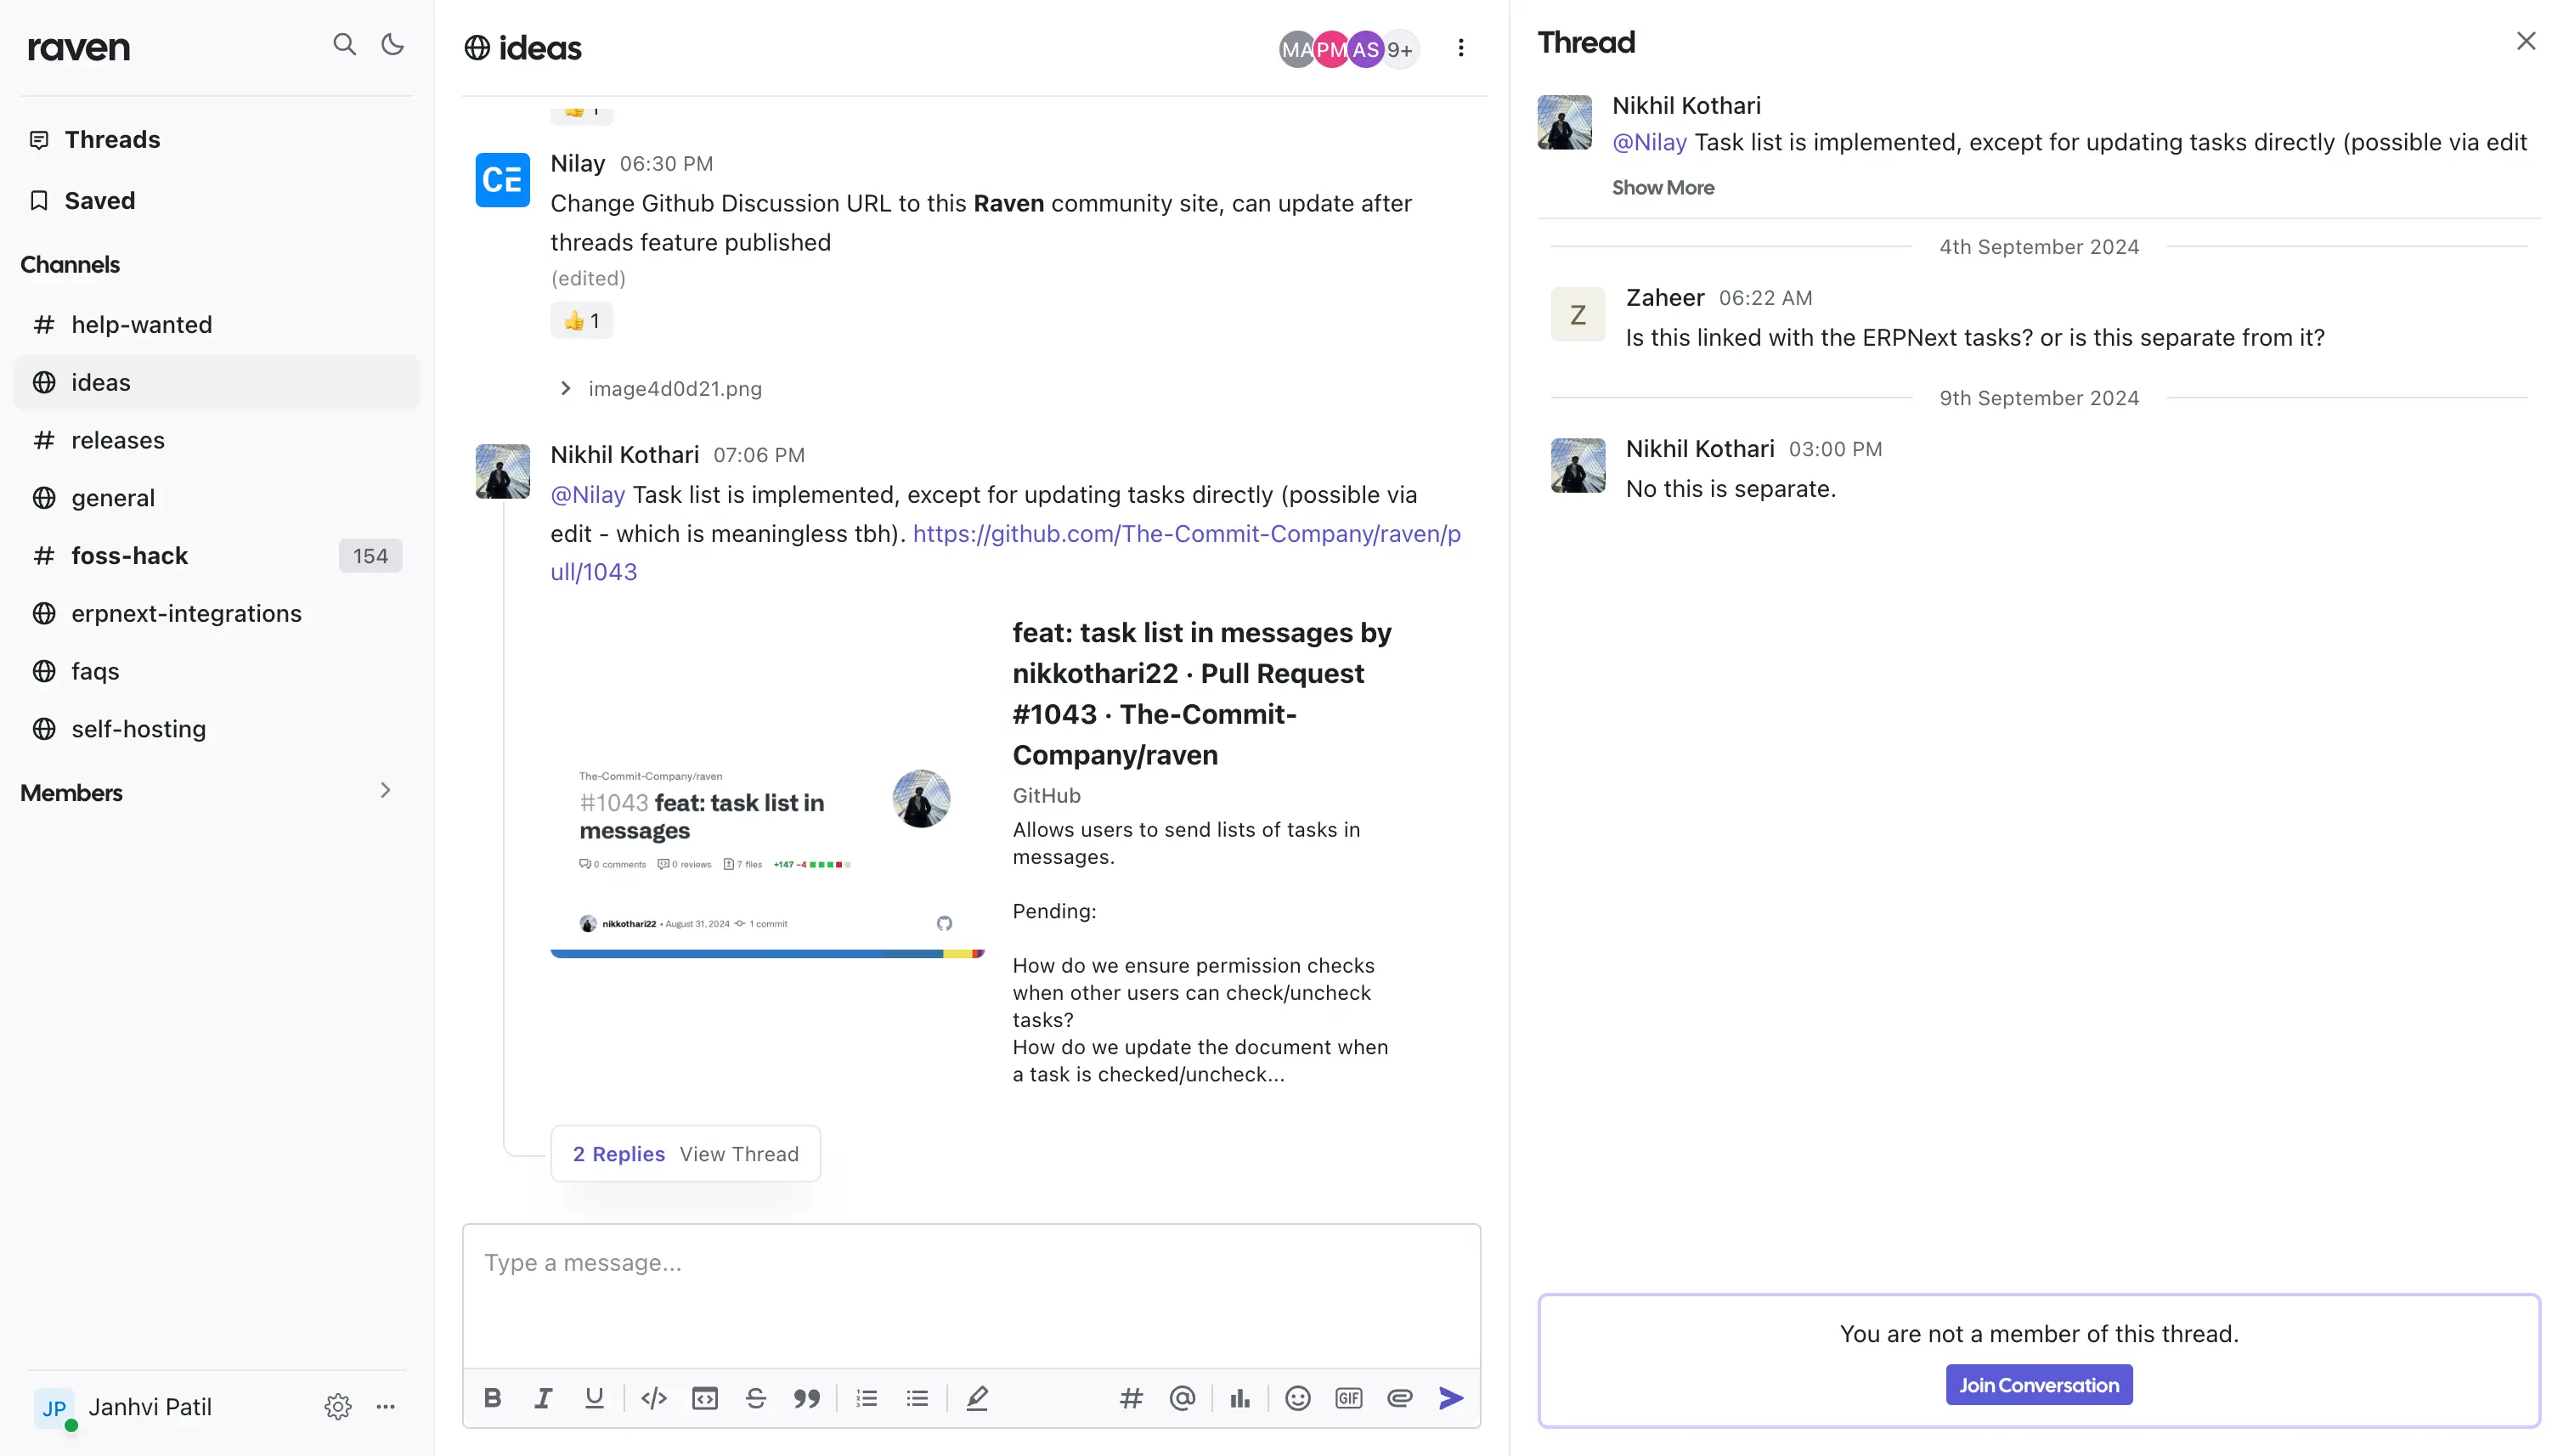Open the foss-hack channel
This screenshot has width=2569, height=1456.
[x=130, y=556]
